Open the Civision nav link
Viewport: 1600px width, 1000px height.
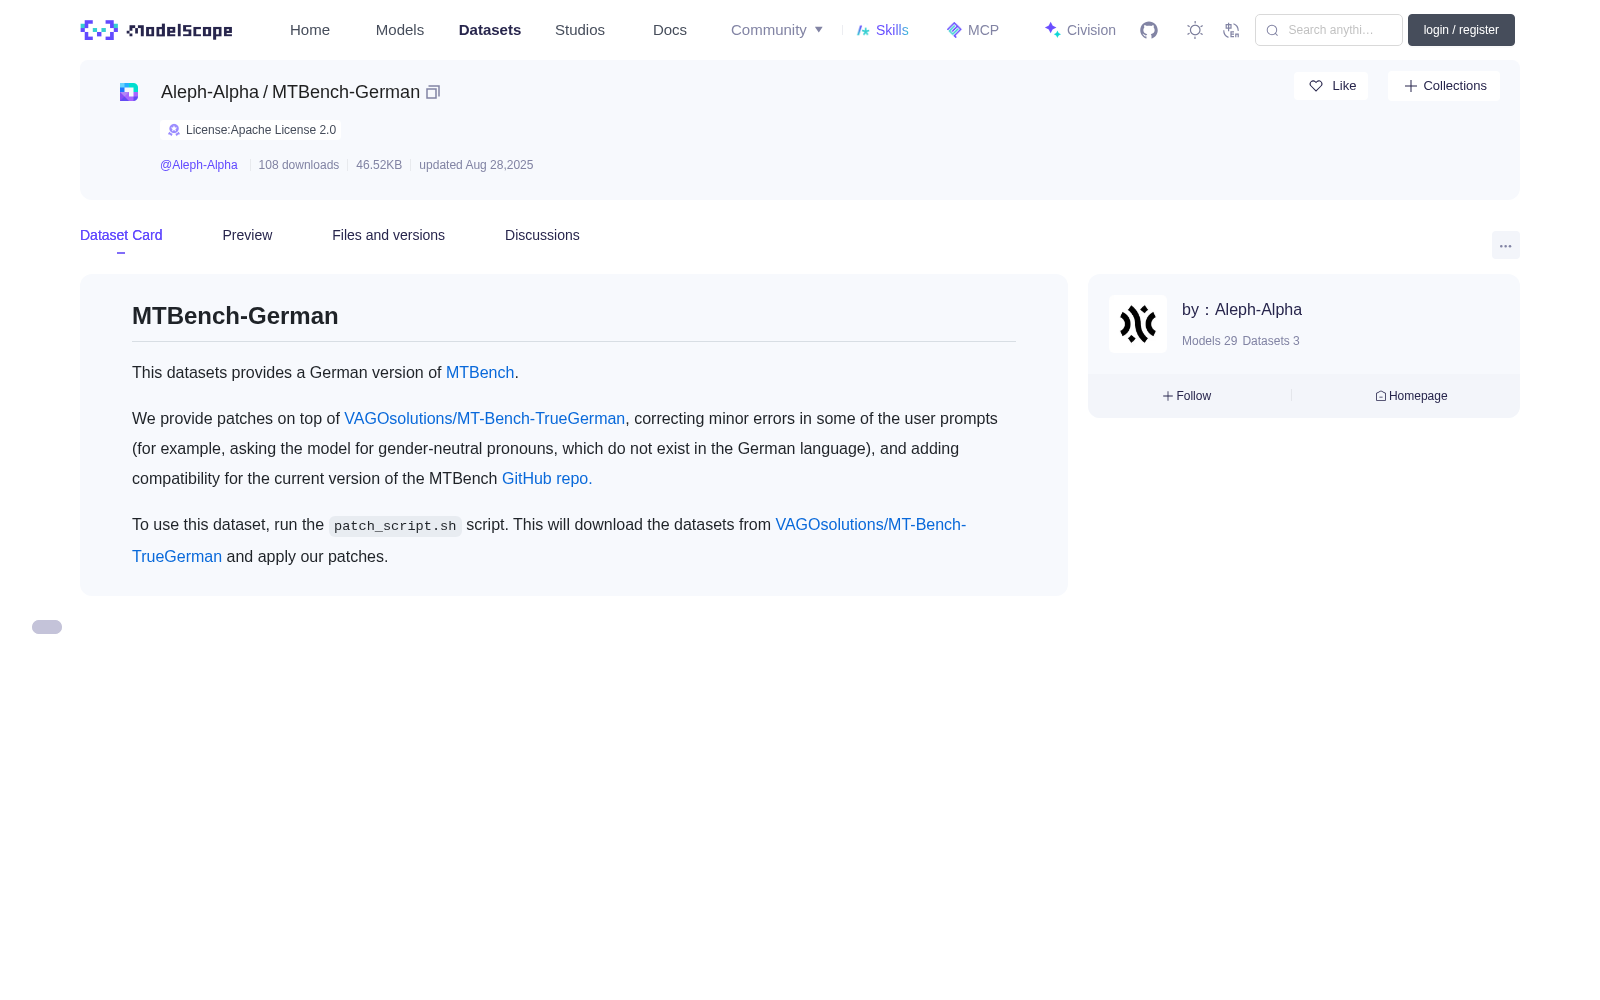pyautogui.click(x=1080, y=30)
